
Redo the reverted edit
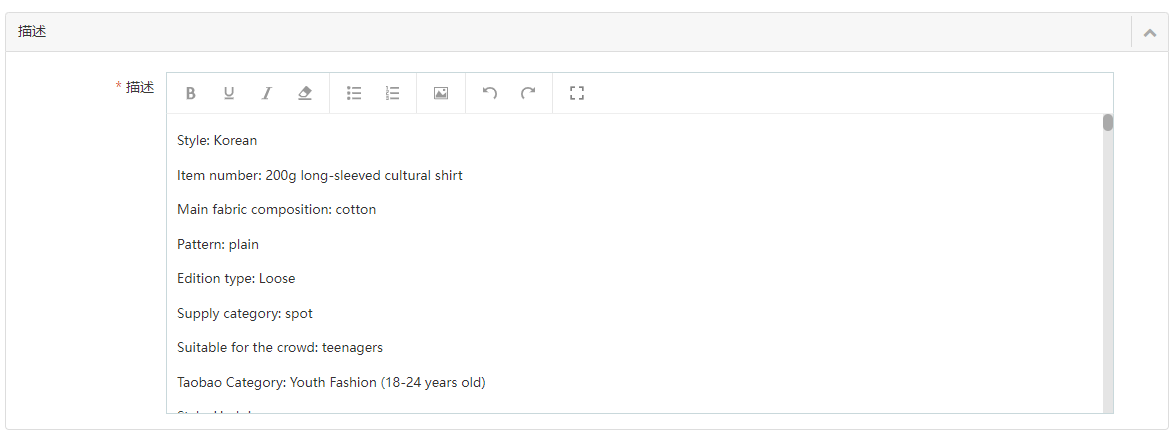(528, 93)
